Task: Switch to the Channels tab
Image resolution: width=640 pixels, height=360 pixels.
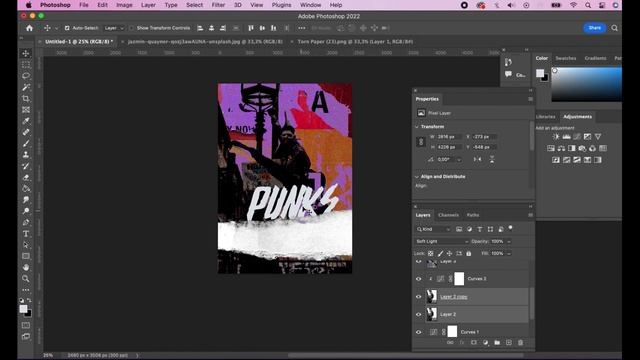Action: (x=448, y=215)
